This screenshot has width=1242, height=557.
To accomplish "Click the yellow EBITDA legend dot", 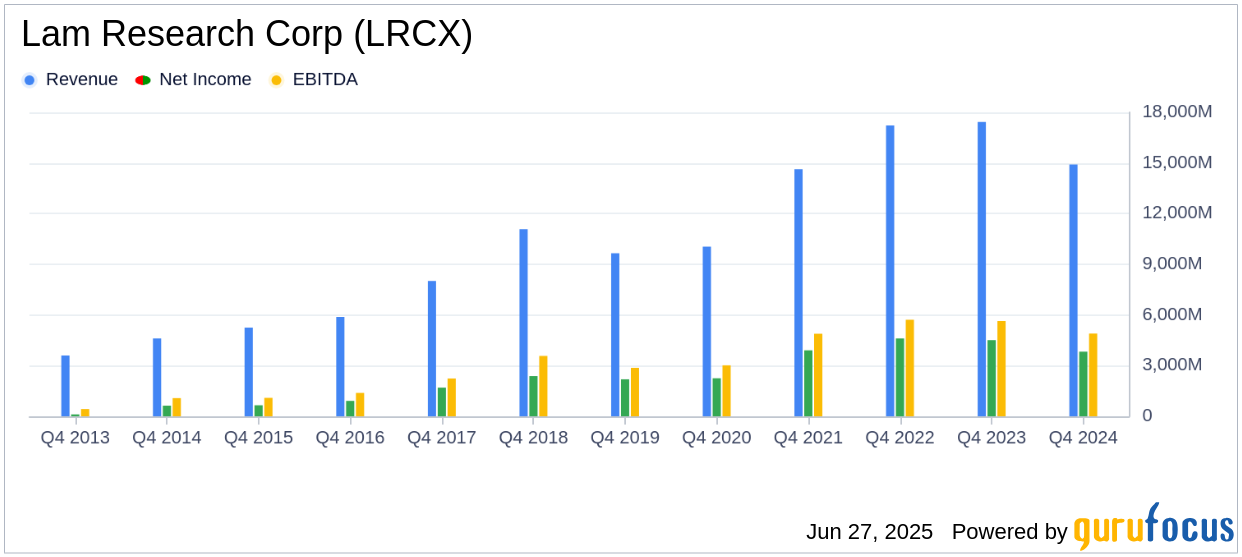I will coord(276,80).
